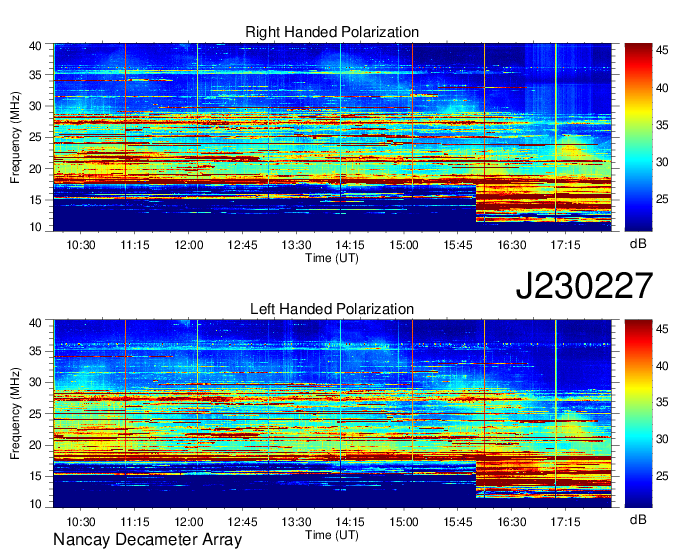Click the 35 MHz label on top frequency axis
This screenshot has width=680, height=552.
click(x=35, y=75)
